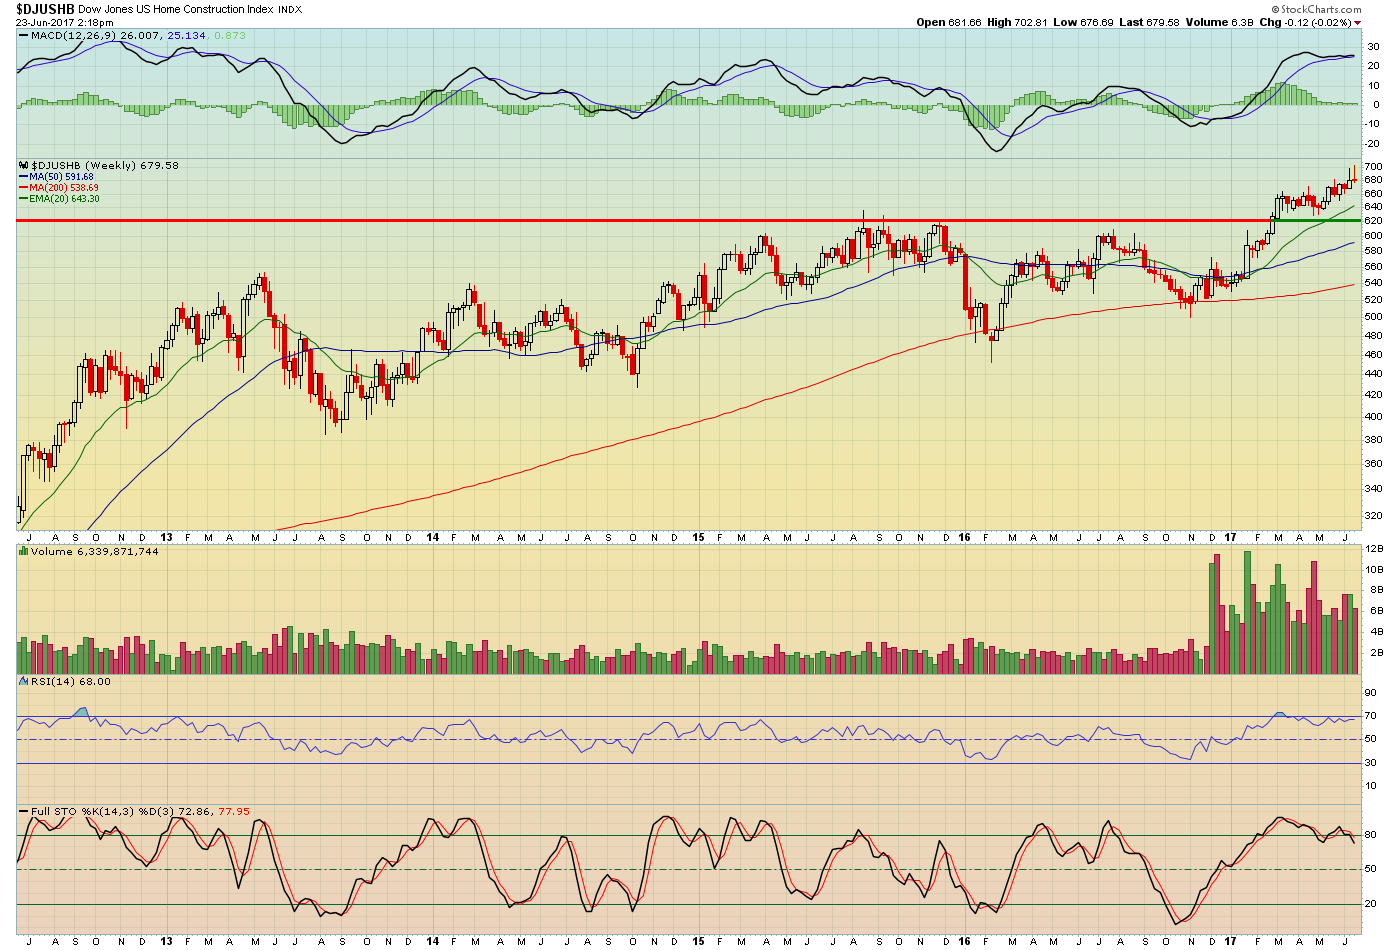Click the 700 price axis label
Screen dimensions: 1400x950
click(x=1373, y=166)
